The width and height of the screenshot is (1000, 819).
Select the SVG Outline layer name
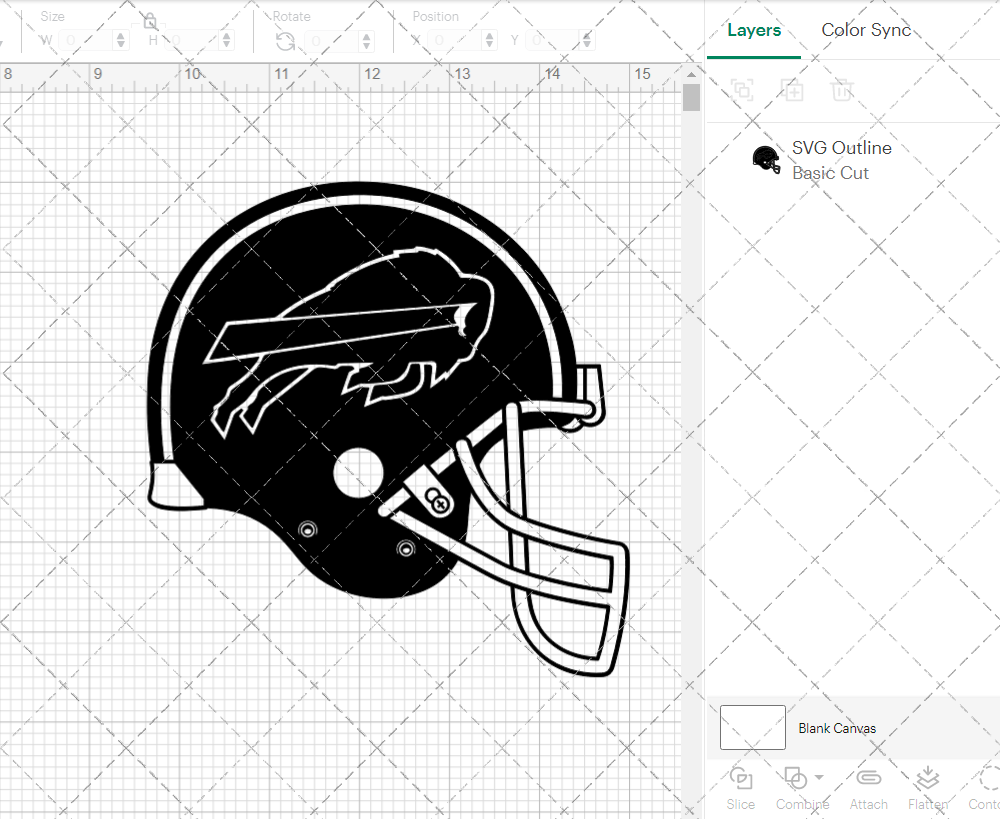[842, 147]
